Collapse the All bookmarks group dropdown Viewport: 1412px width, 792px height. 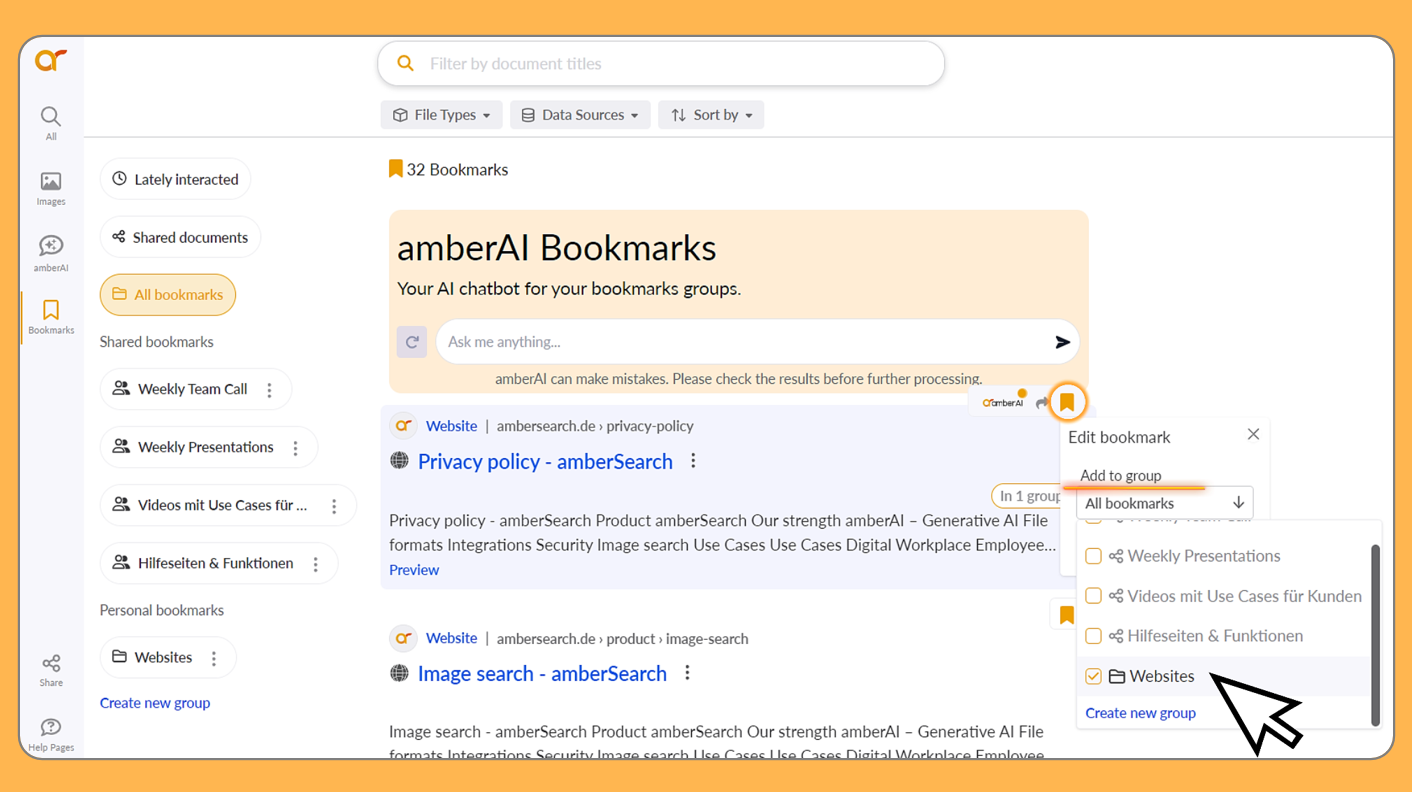click(1164, 503)
